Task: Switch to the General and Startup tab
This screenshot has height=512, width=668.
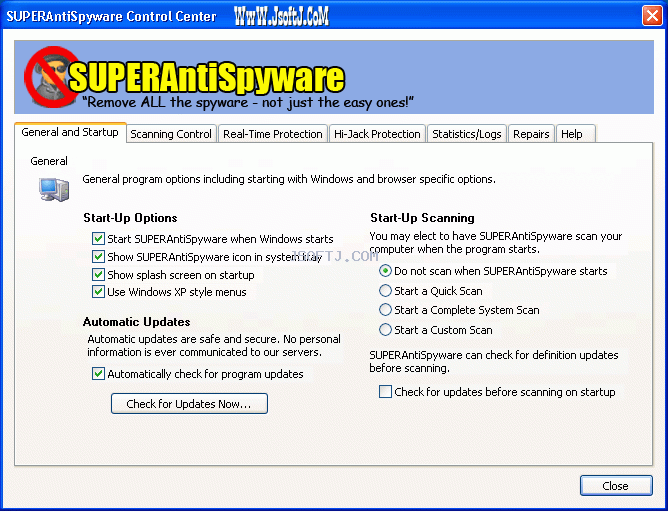Action: point(70,132)
